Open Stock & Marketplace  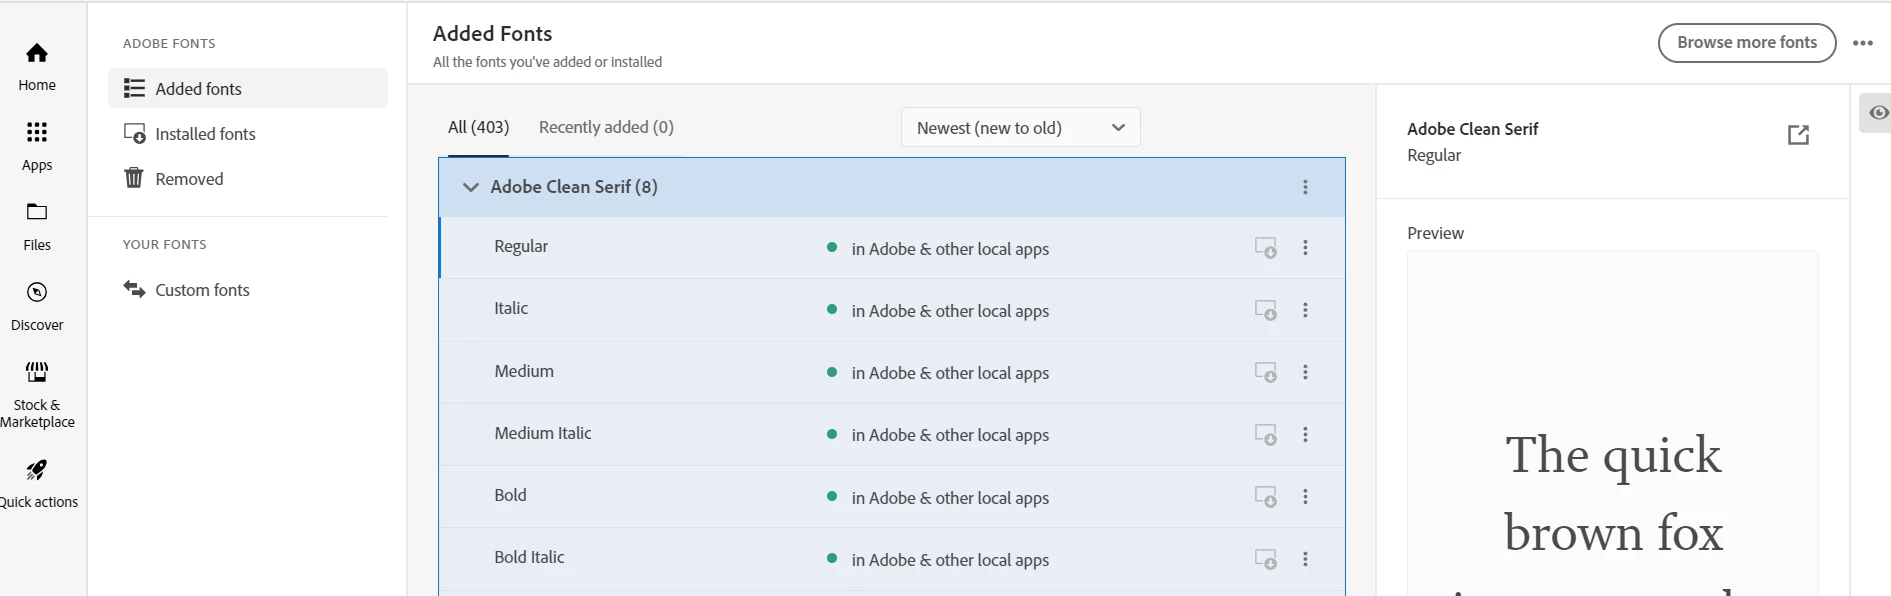pyautogui.click(x=37, y=395)
